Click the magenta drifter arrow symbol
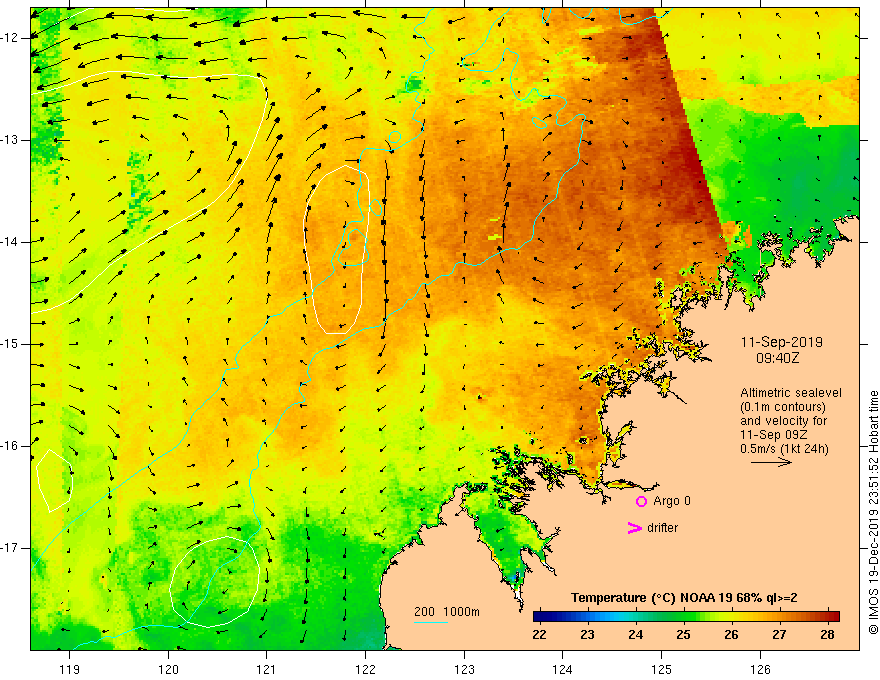 pyautogui.click(x=634, y=528)
